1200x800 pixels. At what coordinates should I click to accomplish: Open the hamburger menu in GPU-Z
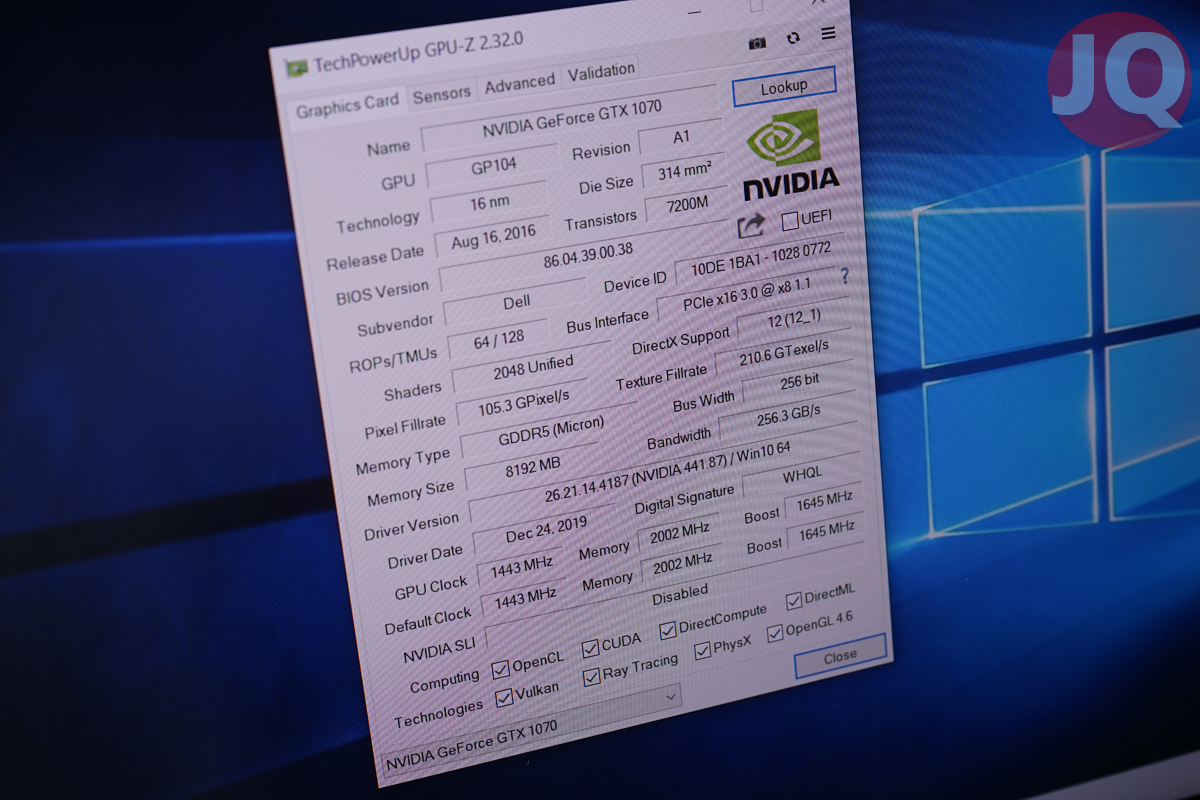tap(828, 34)
